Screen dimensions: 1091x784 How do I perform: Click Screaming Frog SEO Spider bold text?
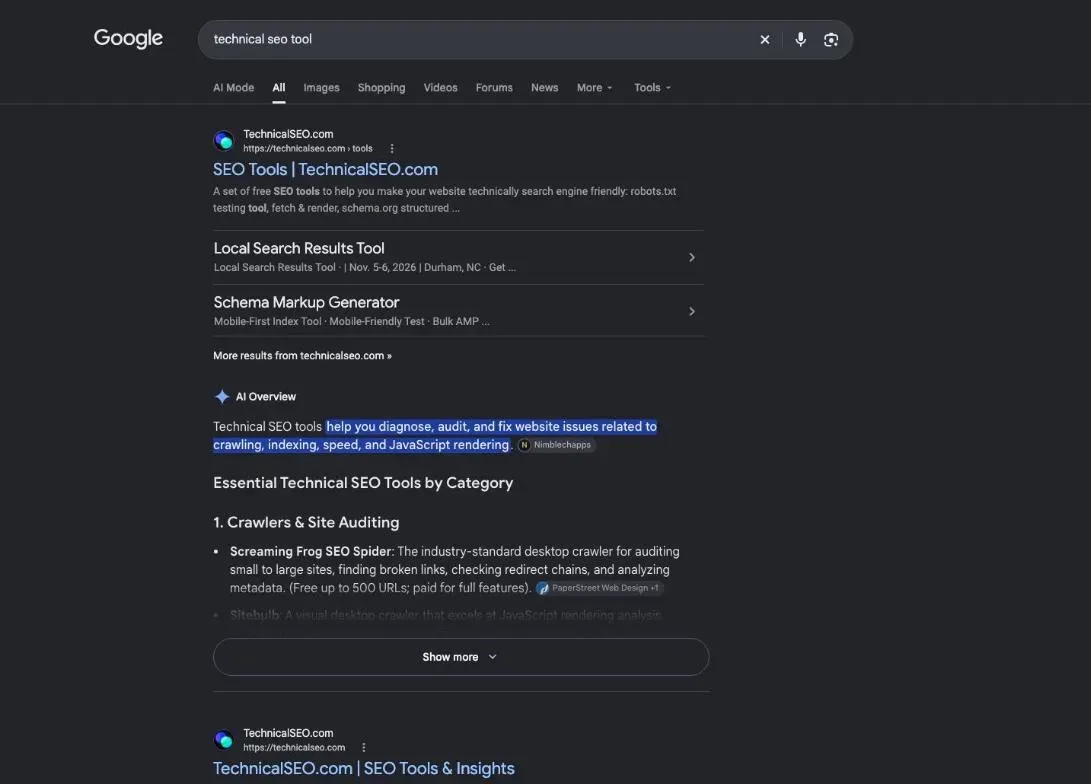(311, 552)
